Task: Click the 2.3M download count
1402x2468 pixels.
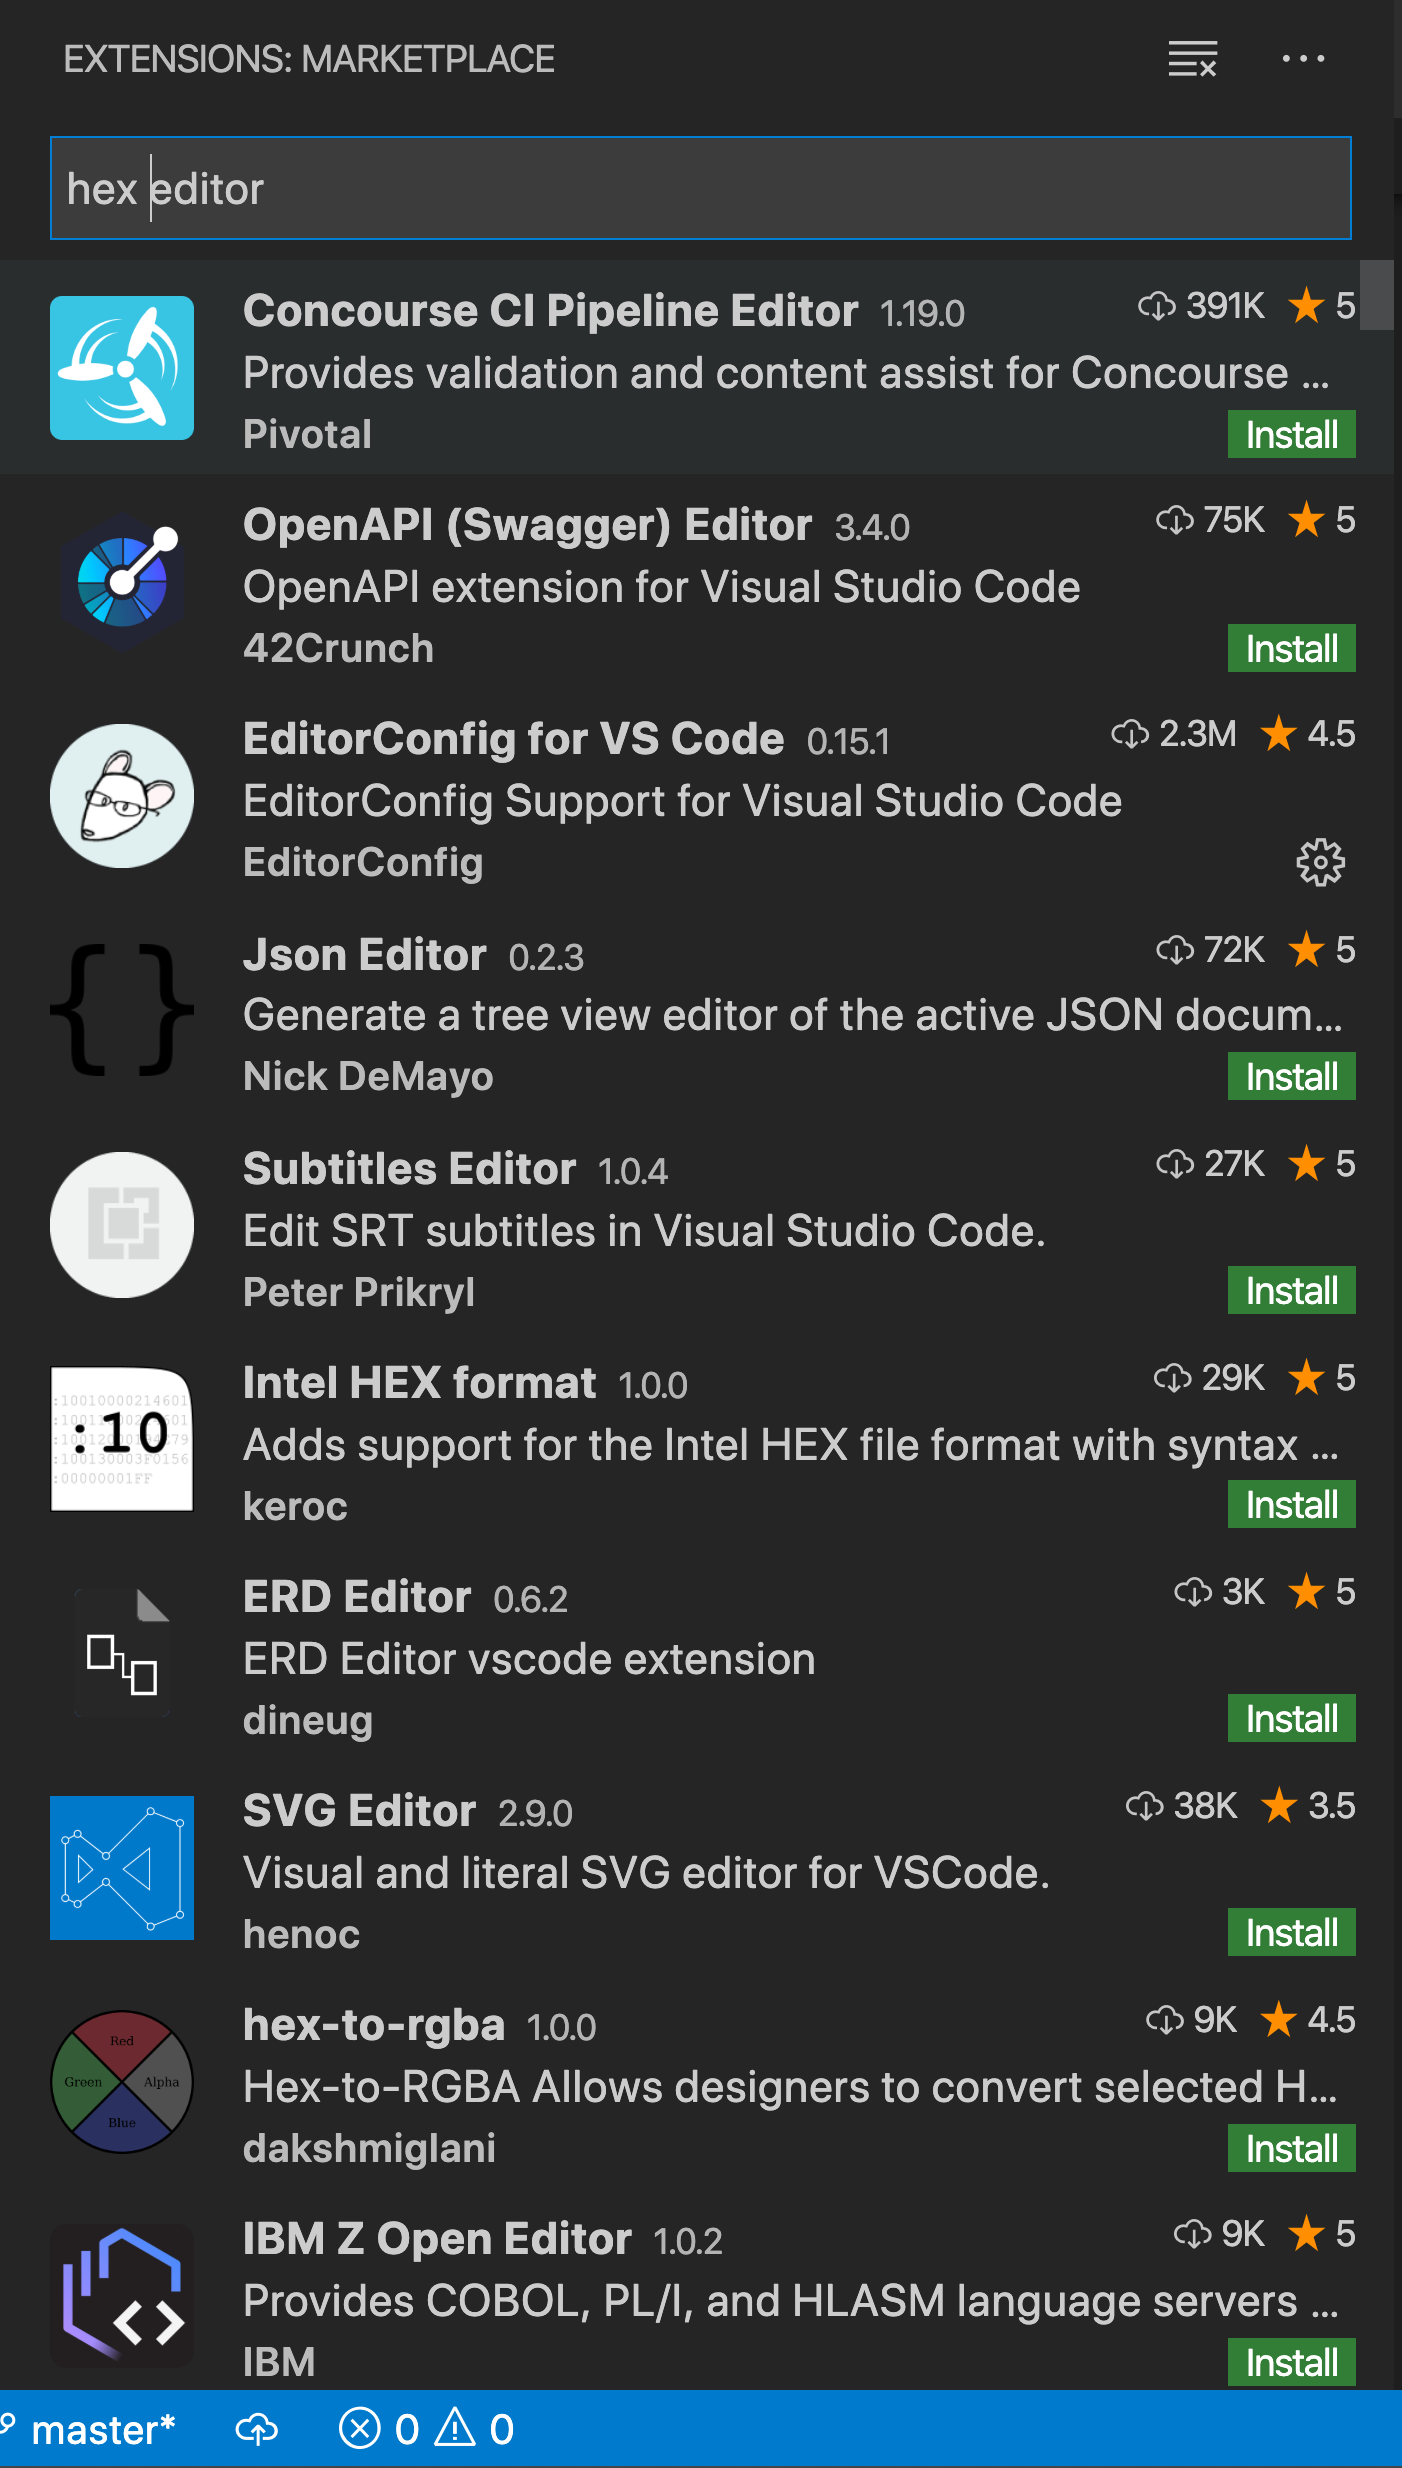Action: point(1174,734)
